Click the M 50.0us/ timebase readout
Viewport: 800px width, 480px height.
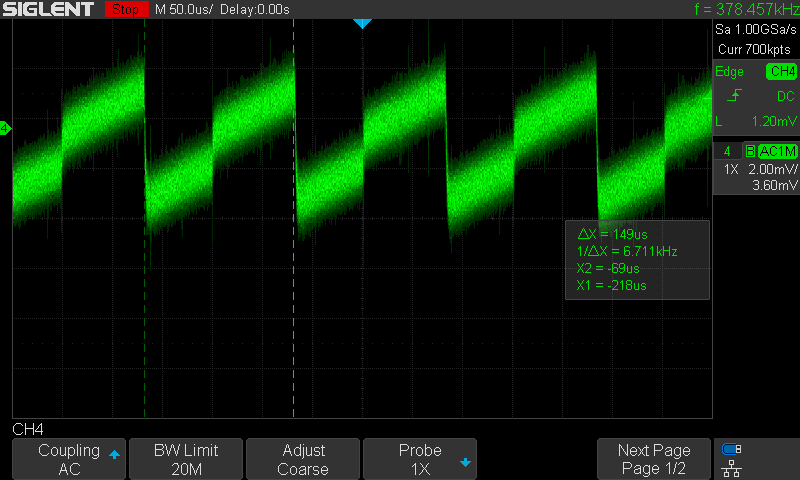coord(184,9)
